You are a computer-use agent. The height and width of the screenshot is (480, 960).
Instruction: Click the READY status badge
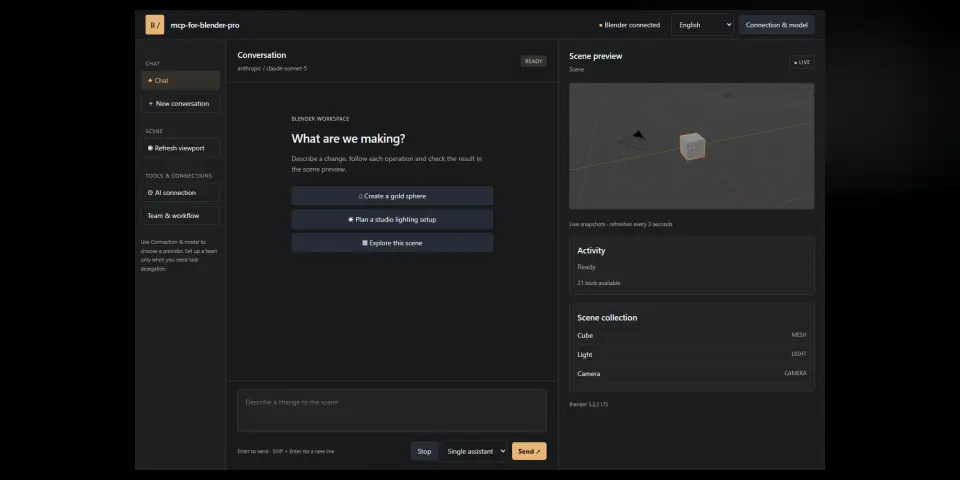pos(533,61)
